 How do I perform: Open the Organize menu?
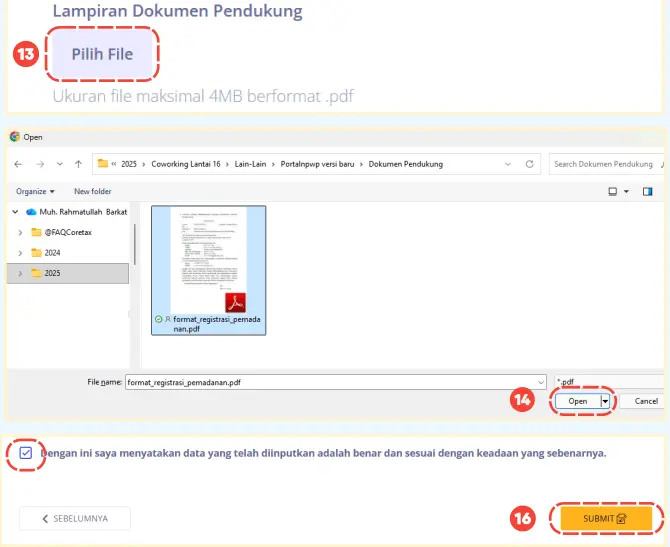35,191
